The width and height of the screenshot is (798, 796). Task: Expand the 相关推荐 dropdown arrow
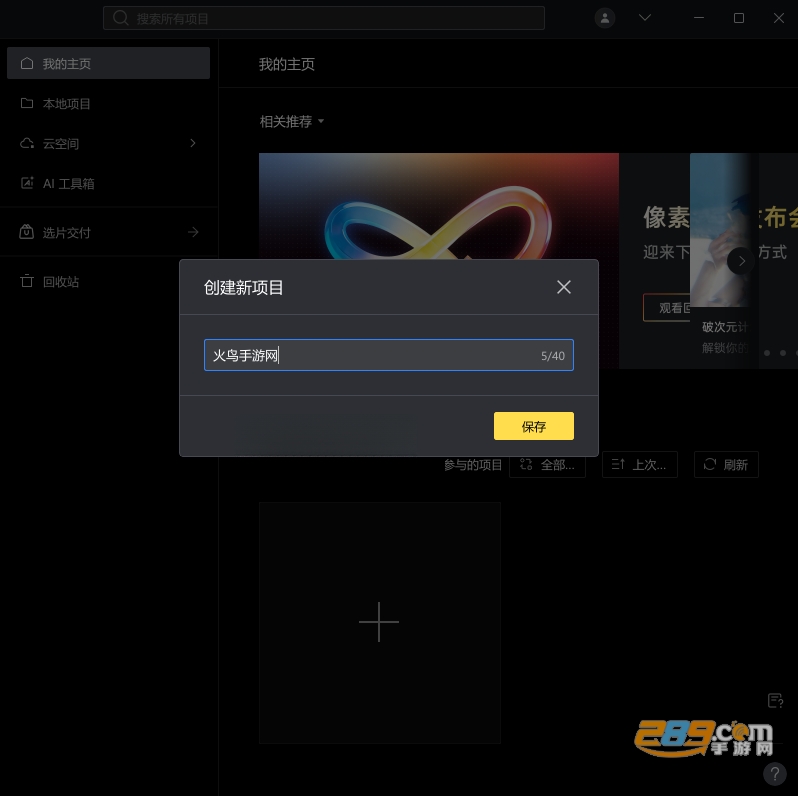[x=321, y=121]
